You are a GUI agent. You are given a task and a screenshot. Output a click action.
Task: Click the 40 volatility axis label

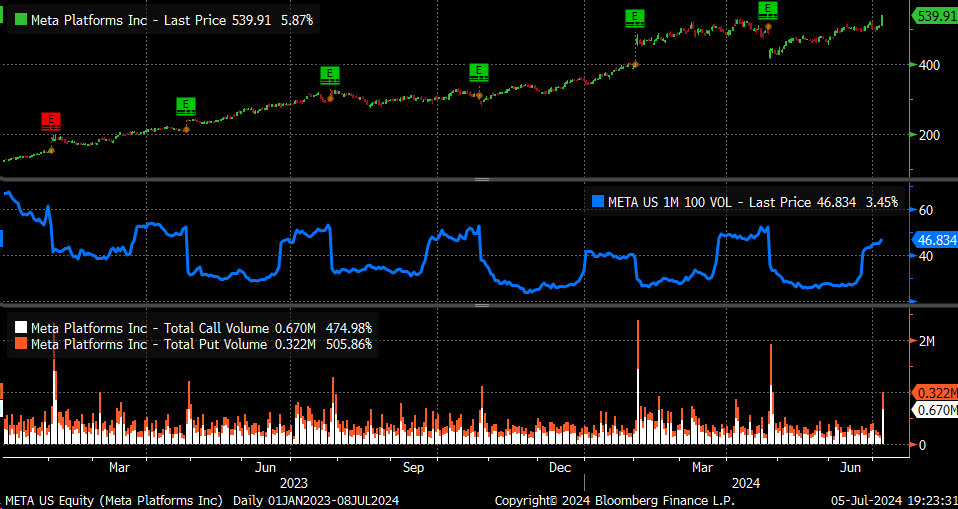click(x=926, y=255)
